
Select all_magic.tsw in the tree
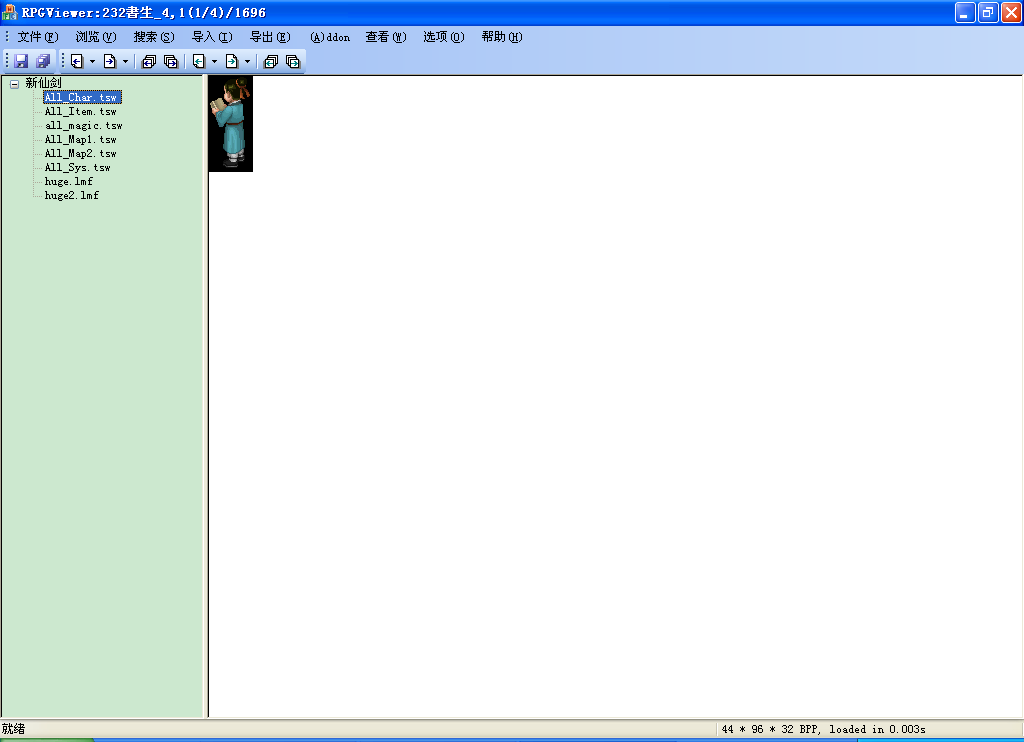point(84,125)
